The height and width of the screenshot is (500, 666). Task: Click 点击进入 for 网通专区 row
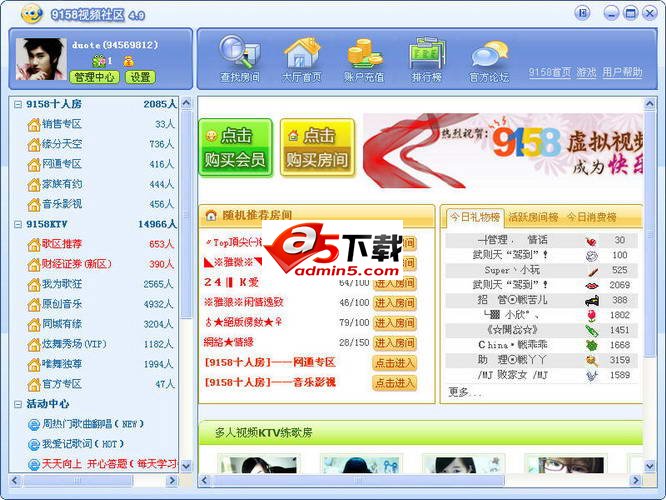tap(395, 363)
